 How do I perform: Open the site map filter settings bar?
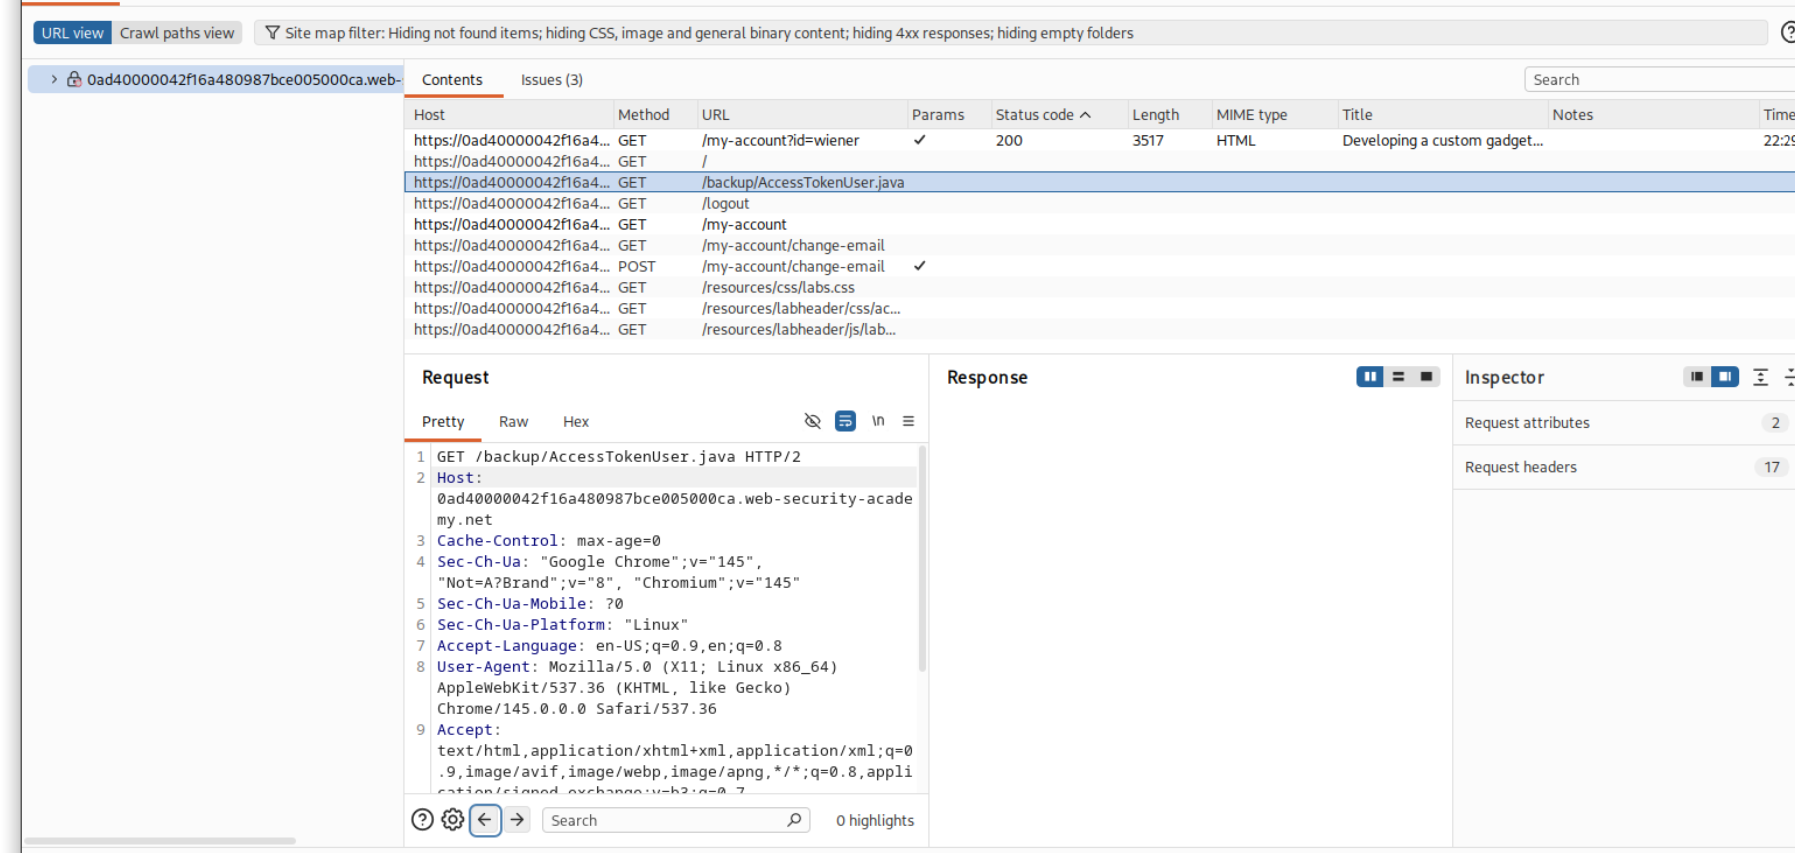1010,33
